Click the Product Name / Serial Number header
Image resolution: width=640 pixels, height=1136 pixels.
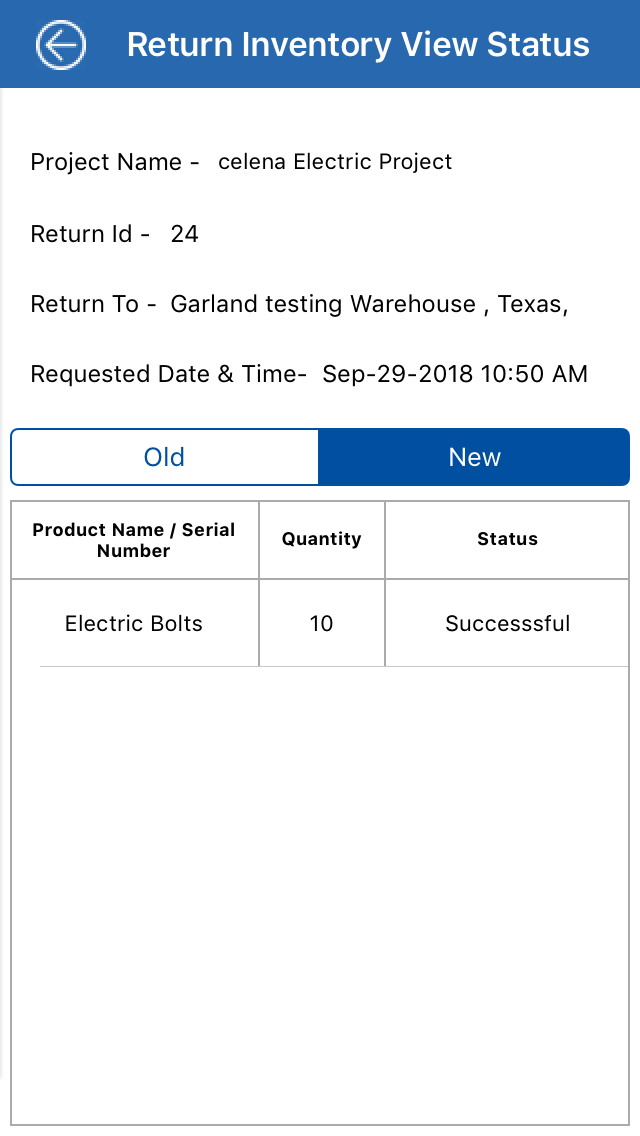coord(134,540)
